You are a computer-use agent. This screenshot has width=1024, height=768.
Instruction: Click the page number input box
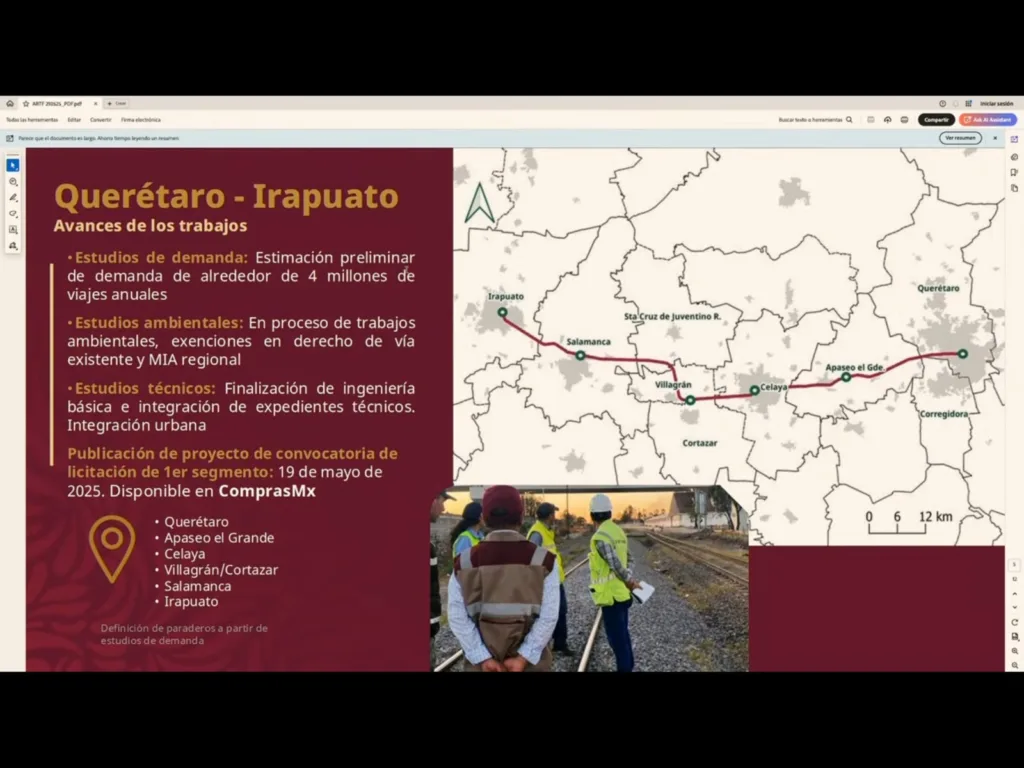[1014, 565]
